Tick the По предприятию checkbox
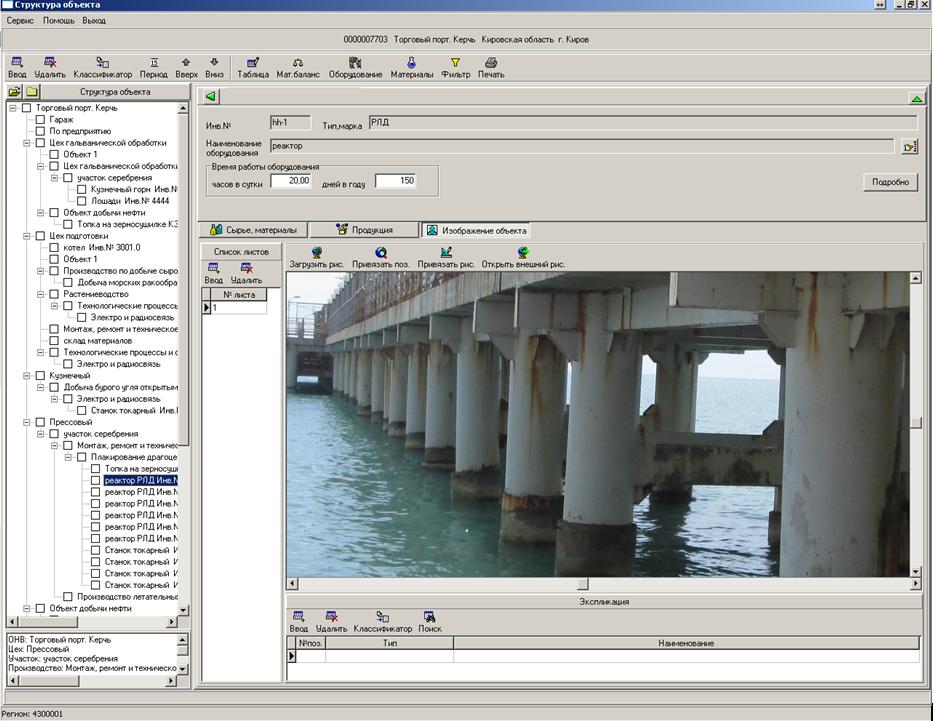934x721 pixels. [x=41, y=131]
